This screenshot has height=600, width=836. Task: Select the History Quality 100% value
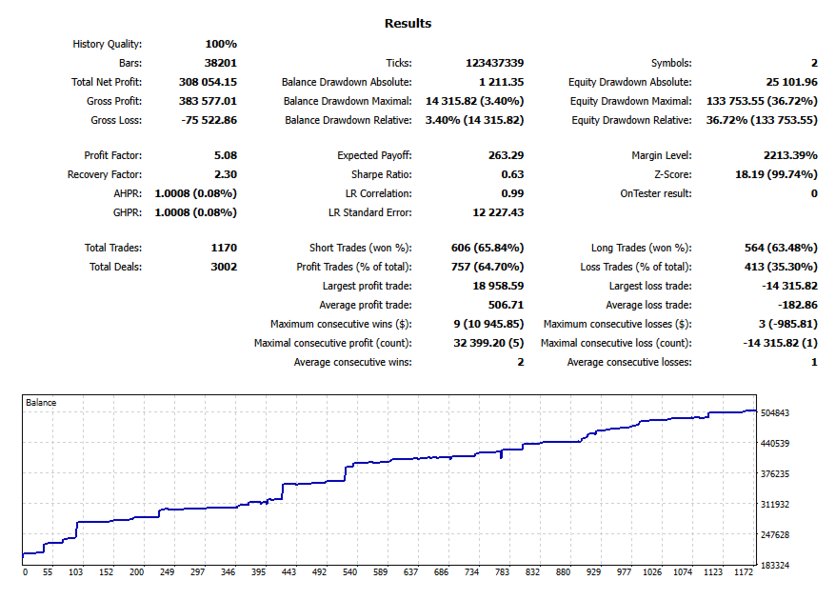pyautogui.click(x=221, y=44)
